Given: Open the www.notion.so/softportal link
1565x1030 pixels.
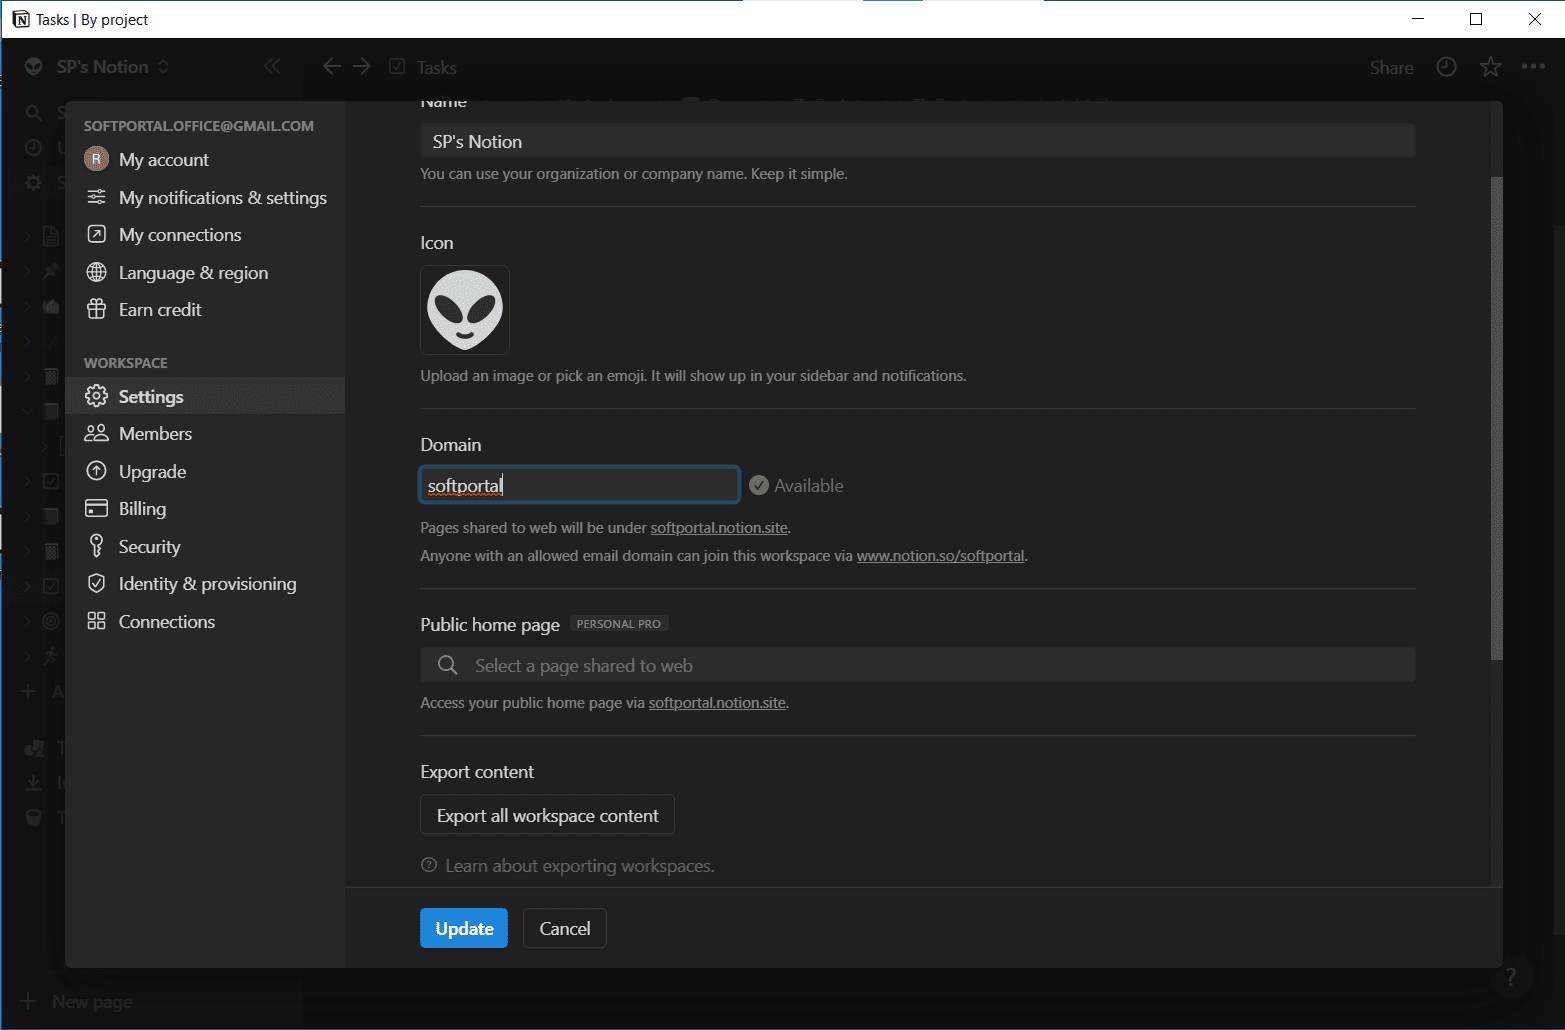Looking at the screenshot, I should click(940, 556).
